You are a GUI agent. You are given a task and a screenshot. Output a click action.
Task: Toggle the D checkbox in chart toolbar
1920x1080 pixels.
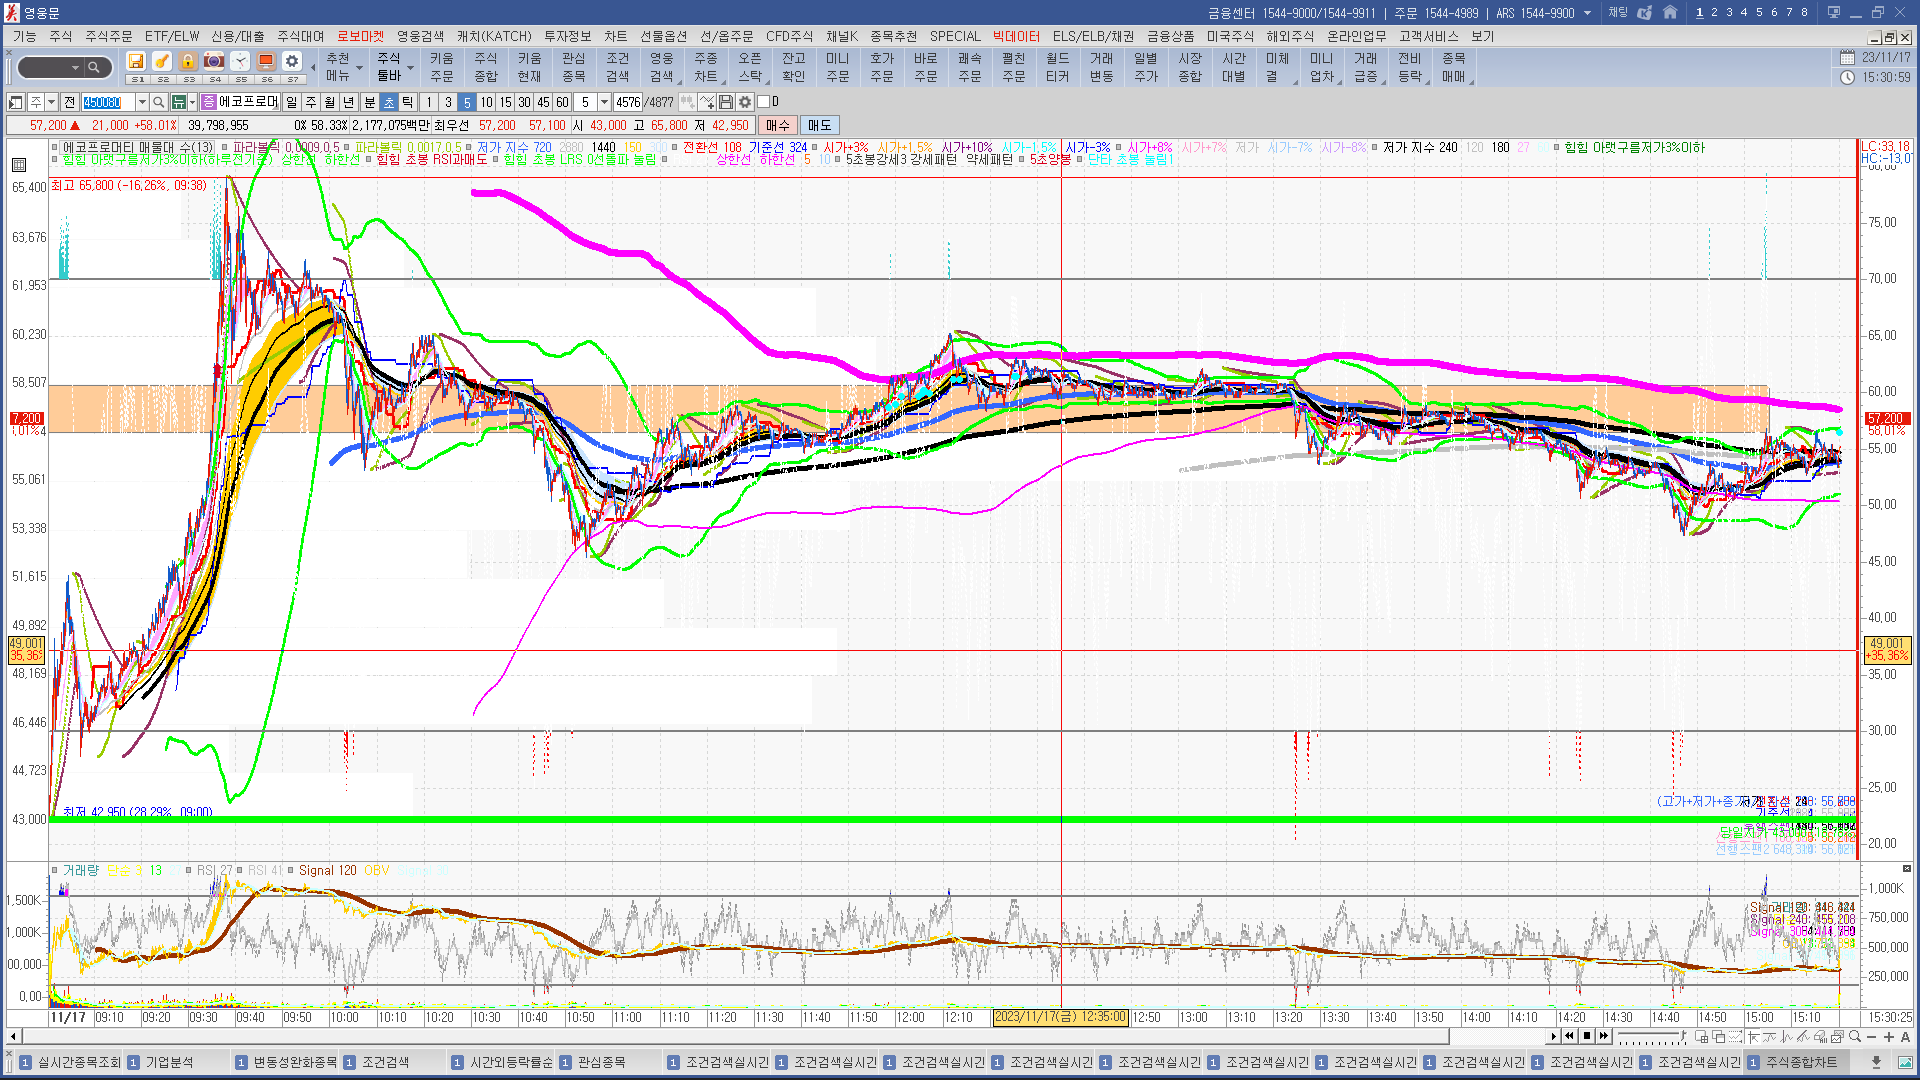click(x=764, y=102)
